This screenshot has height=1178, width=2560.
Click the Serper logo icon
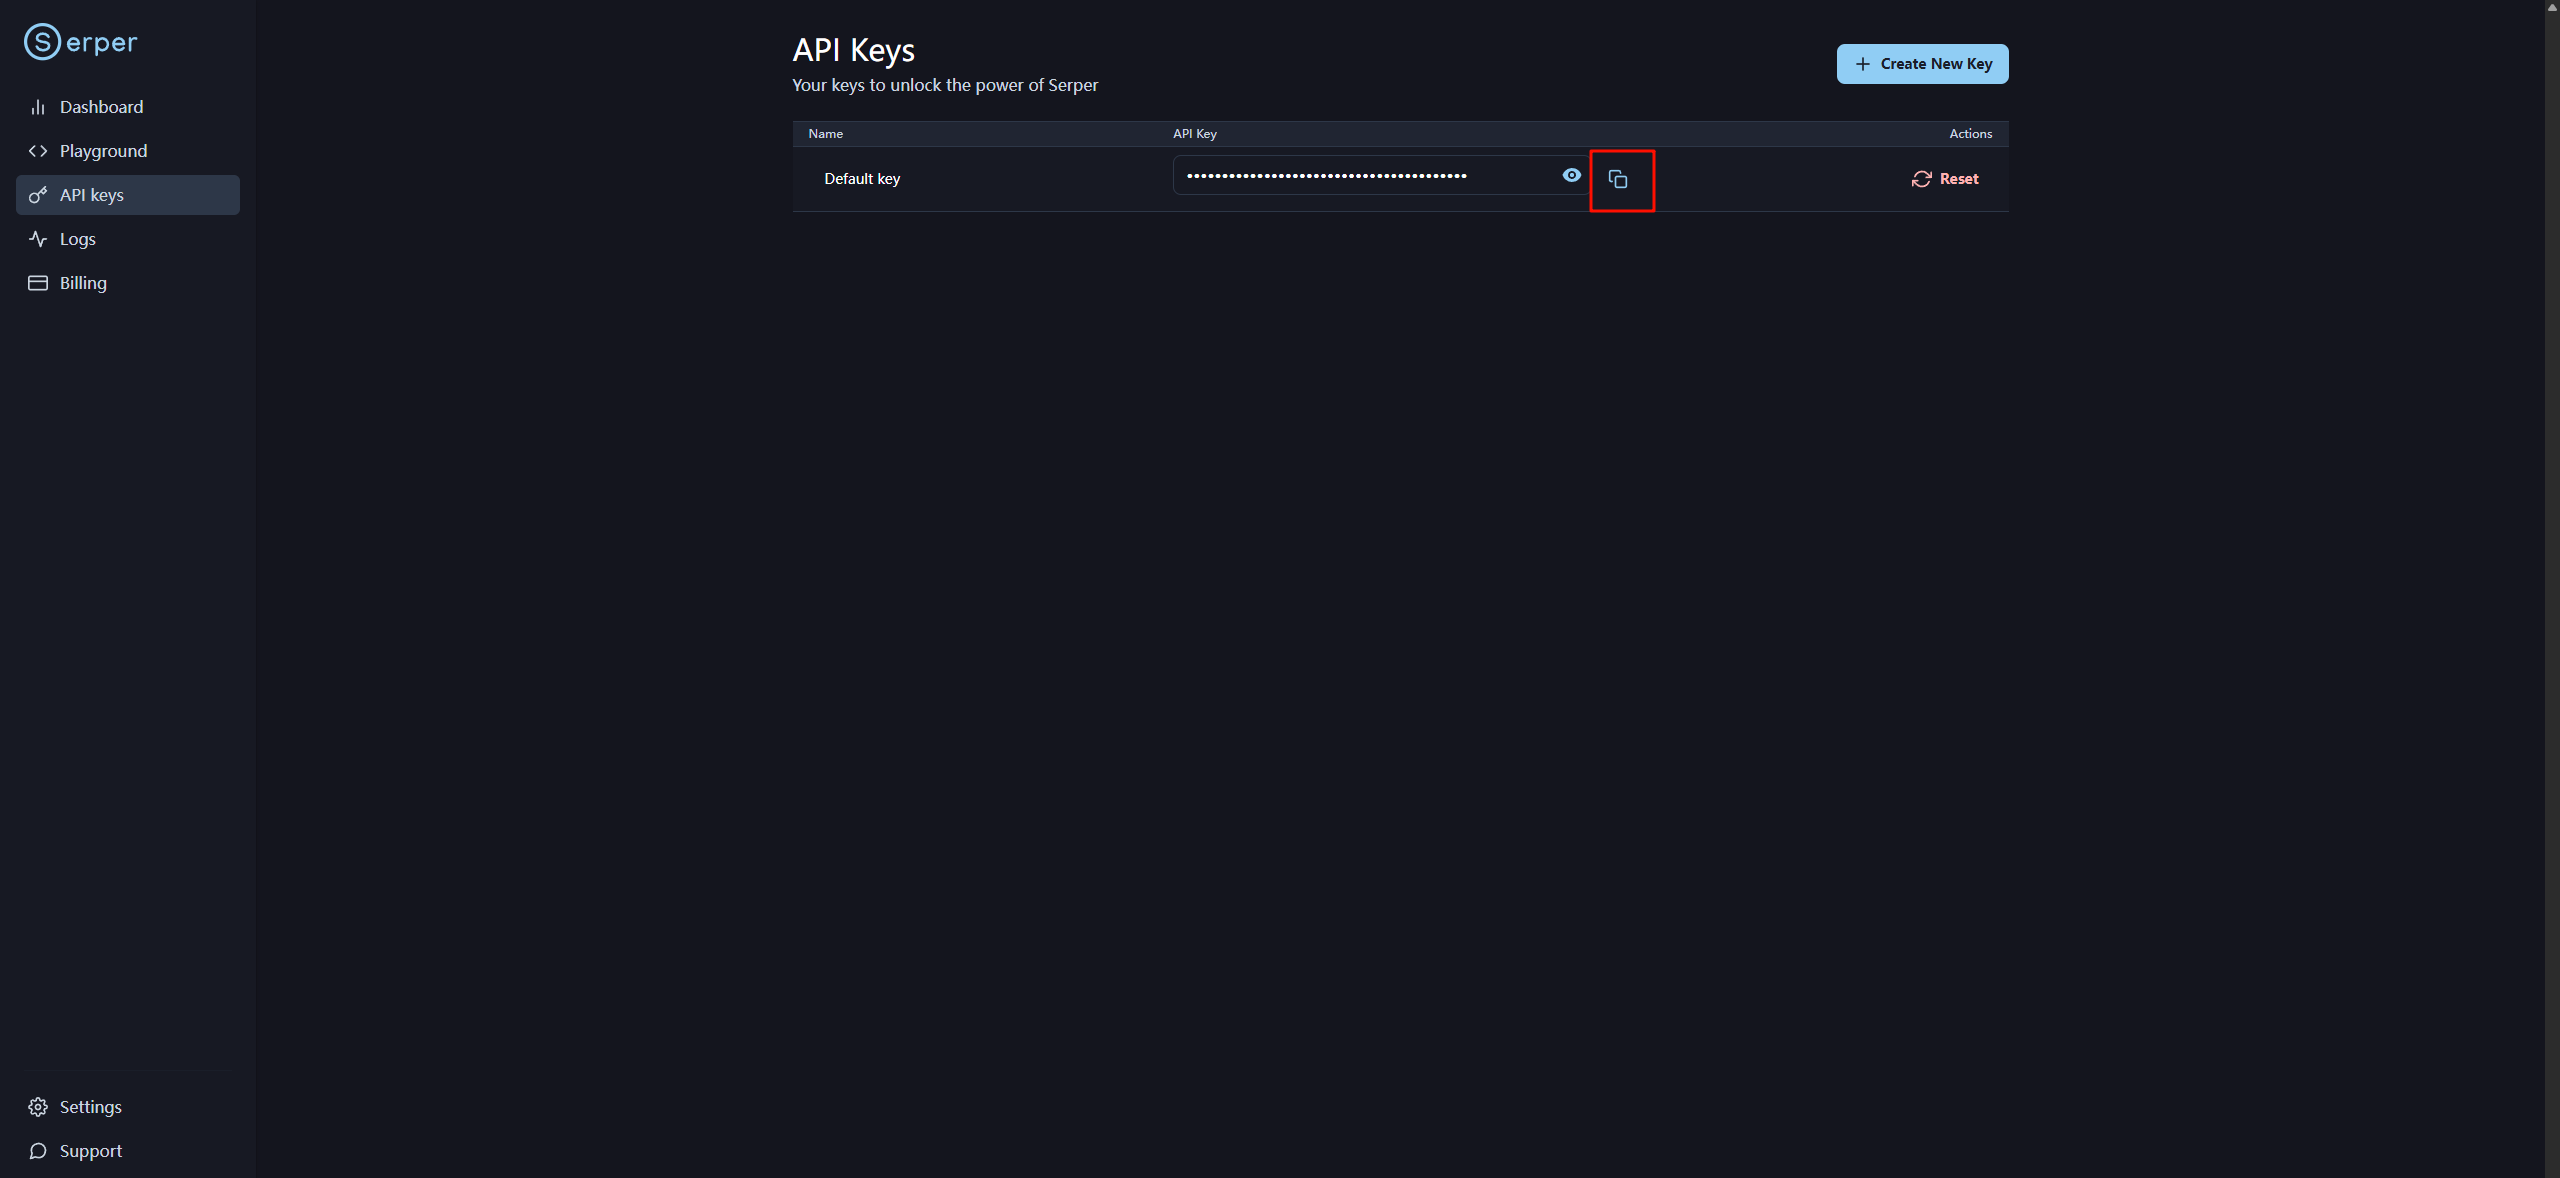[x=42, y=42]
